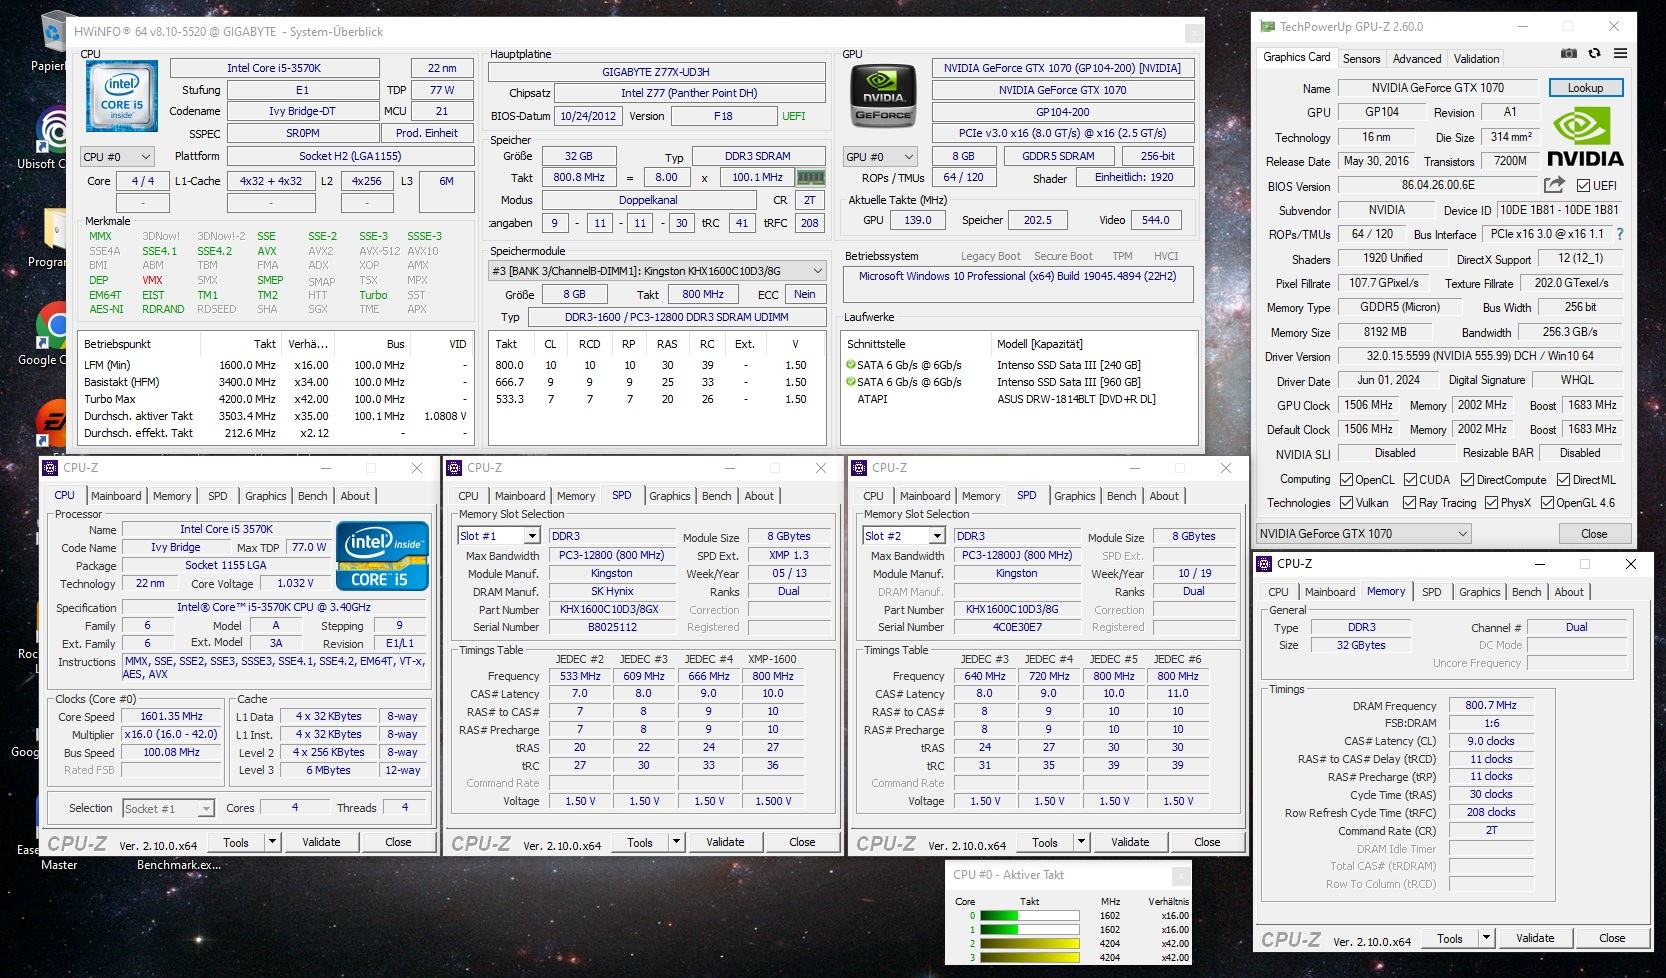Open Graphics tab in the CPU-Z Memory window
1666x978 pixels.
[1479, 592]
